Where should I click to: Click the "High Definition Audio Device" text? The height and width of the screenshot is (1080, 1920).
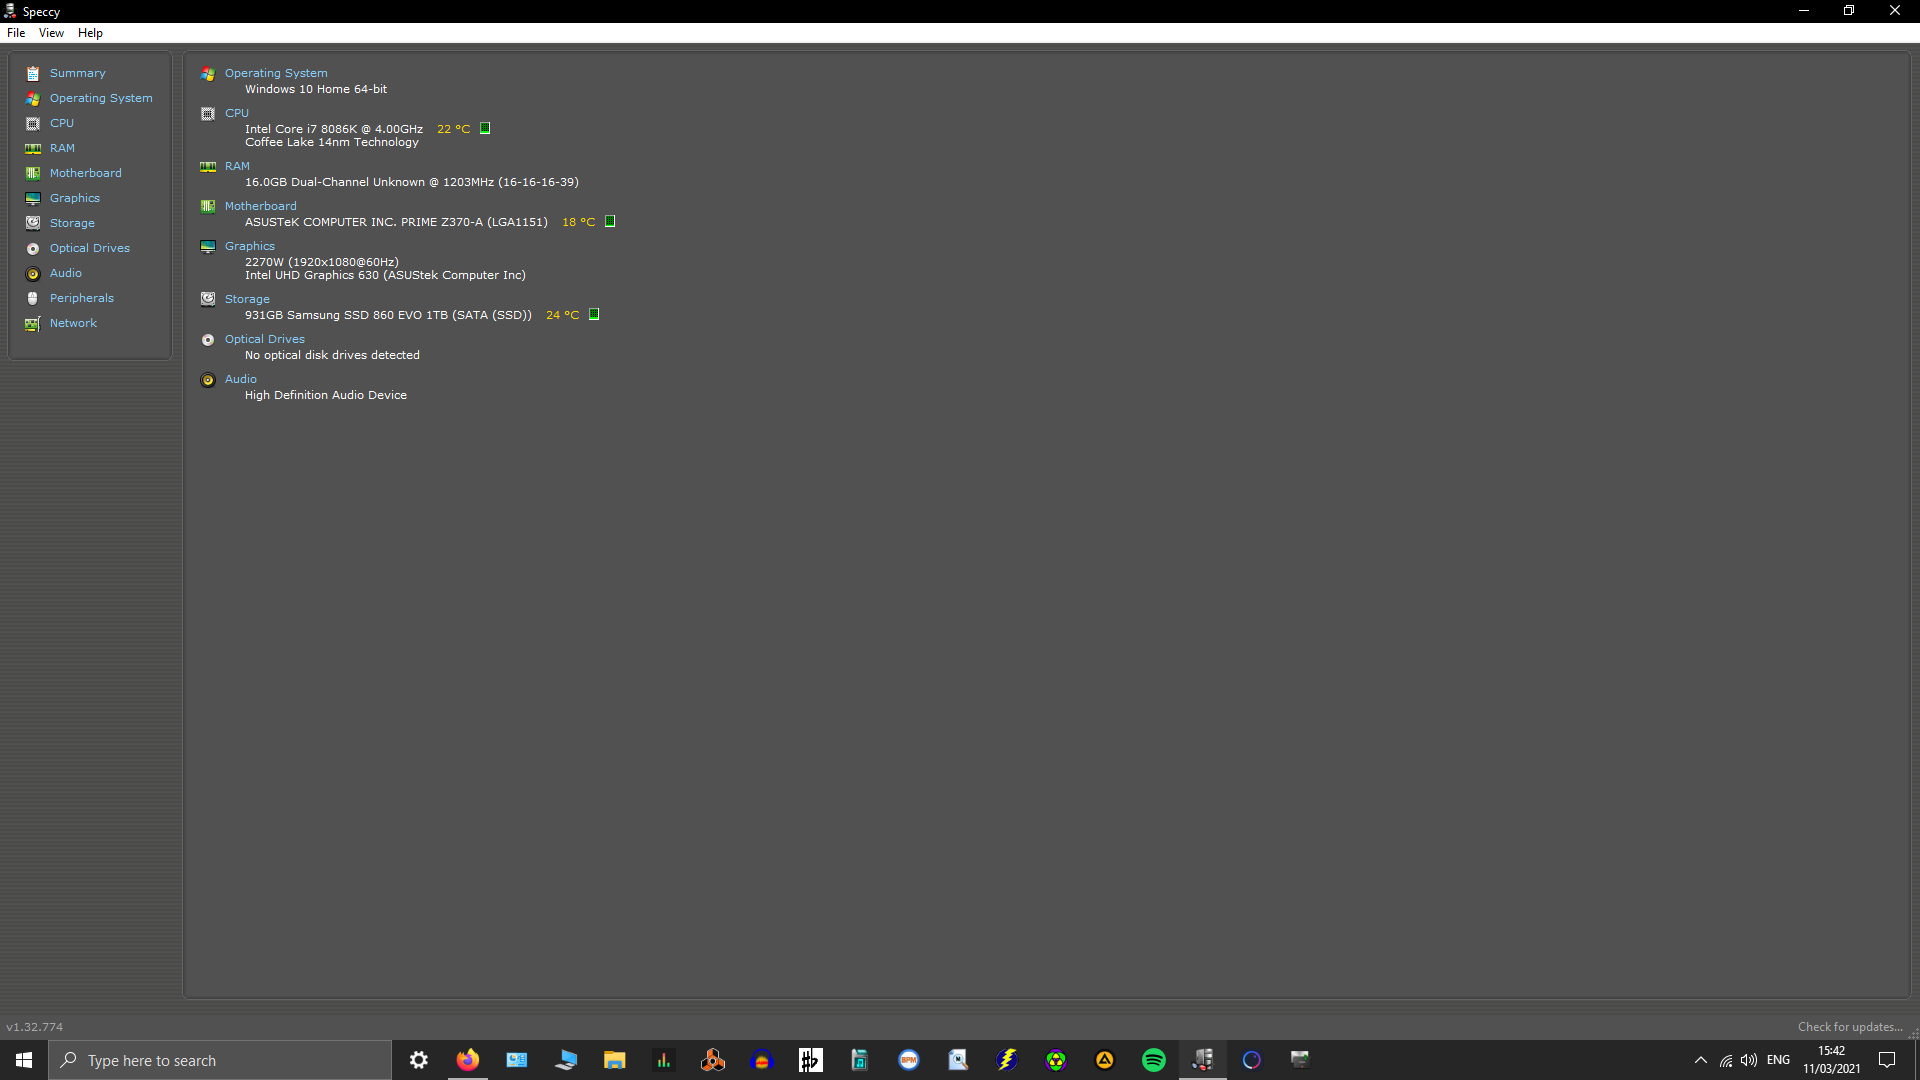[x=326, y=395]
